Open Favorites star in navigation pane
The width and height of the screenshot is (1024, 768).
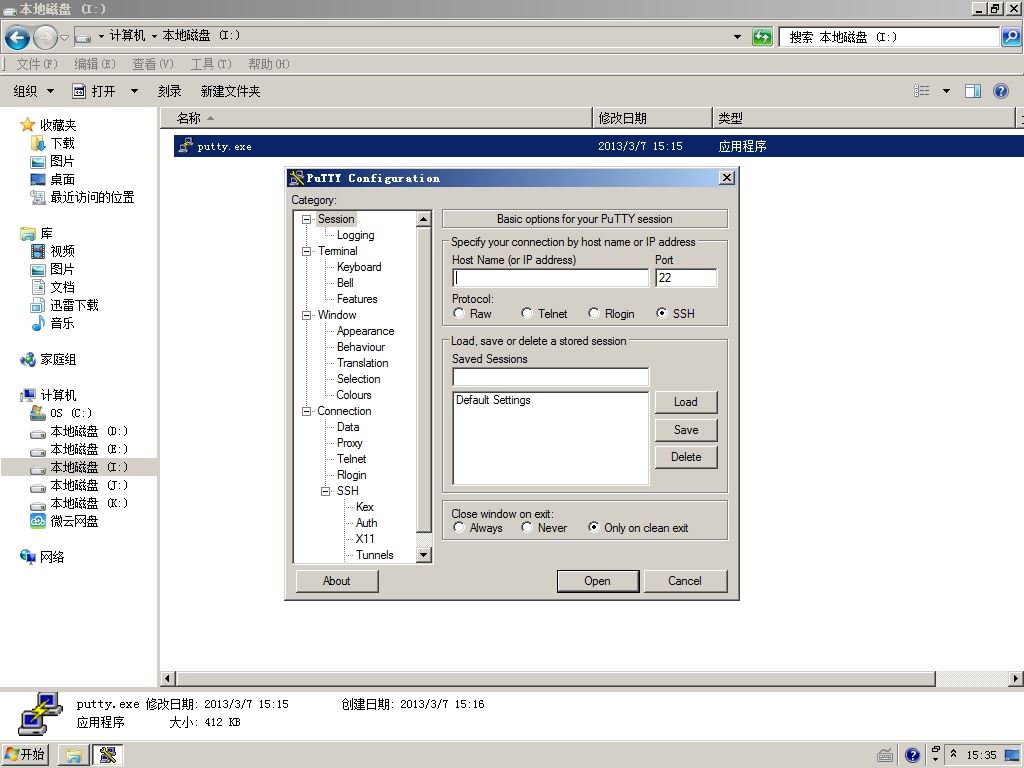tap(27, 124)
